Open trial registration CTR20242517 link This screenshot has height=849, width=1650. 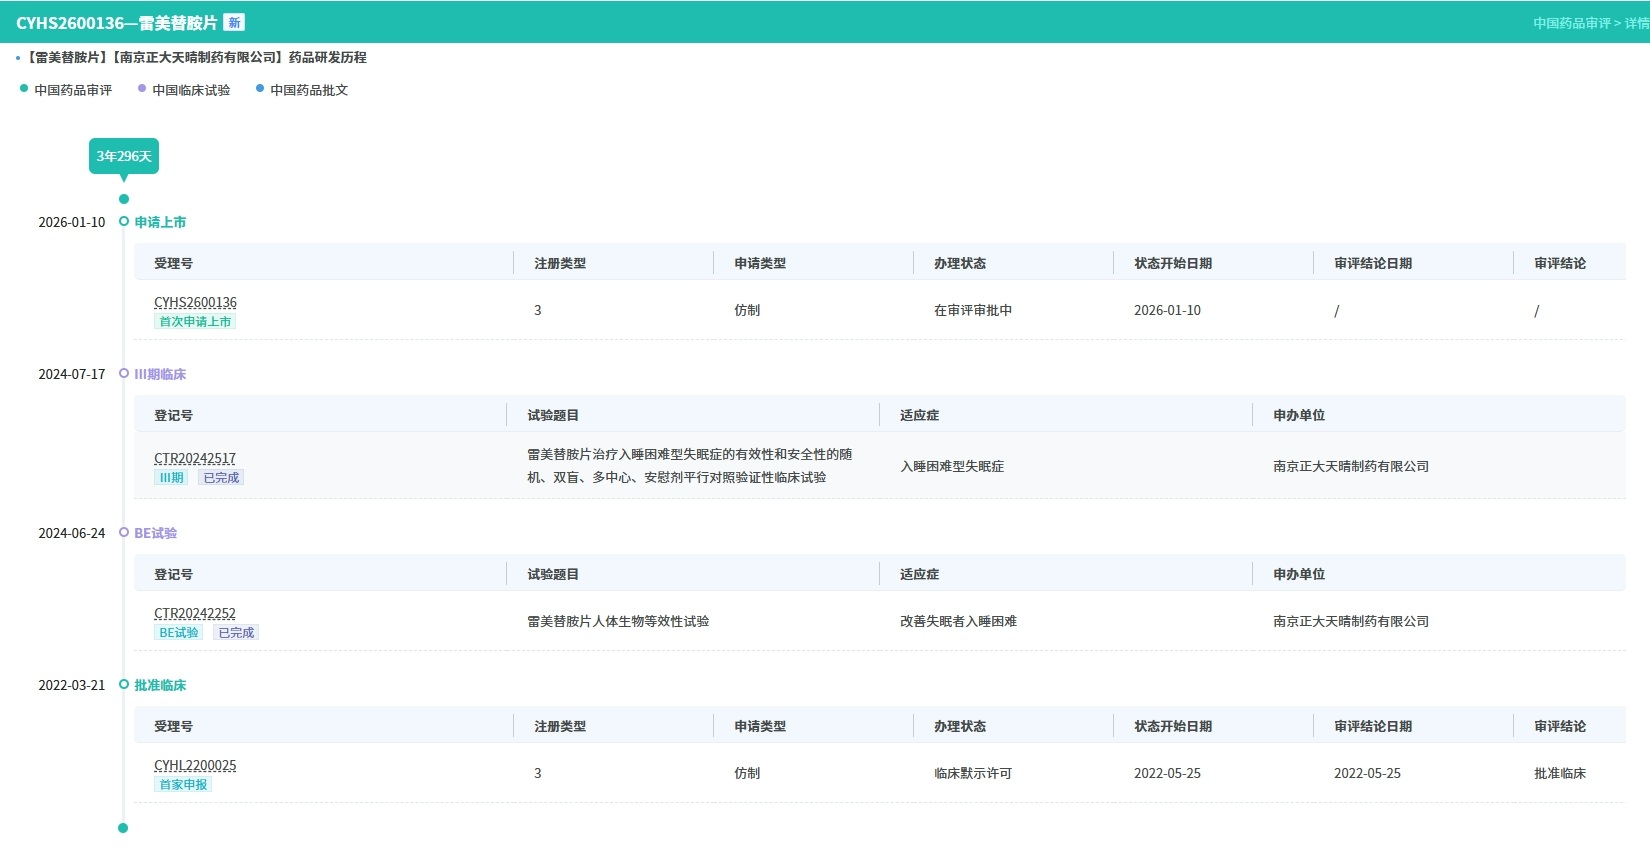tap(195, 458)
